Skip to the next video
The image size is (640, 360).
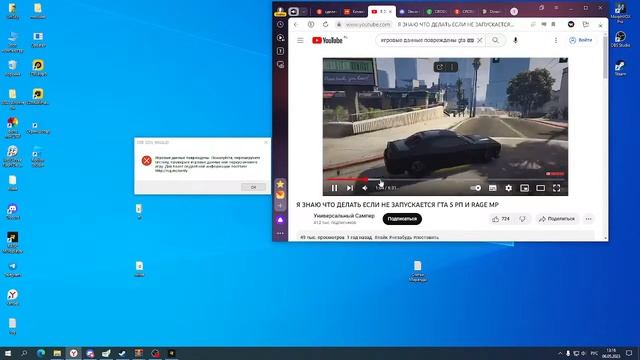(350, 188)
